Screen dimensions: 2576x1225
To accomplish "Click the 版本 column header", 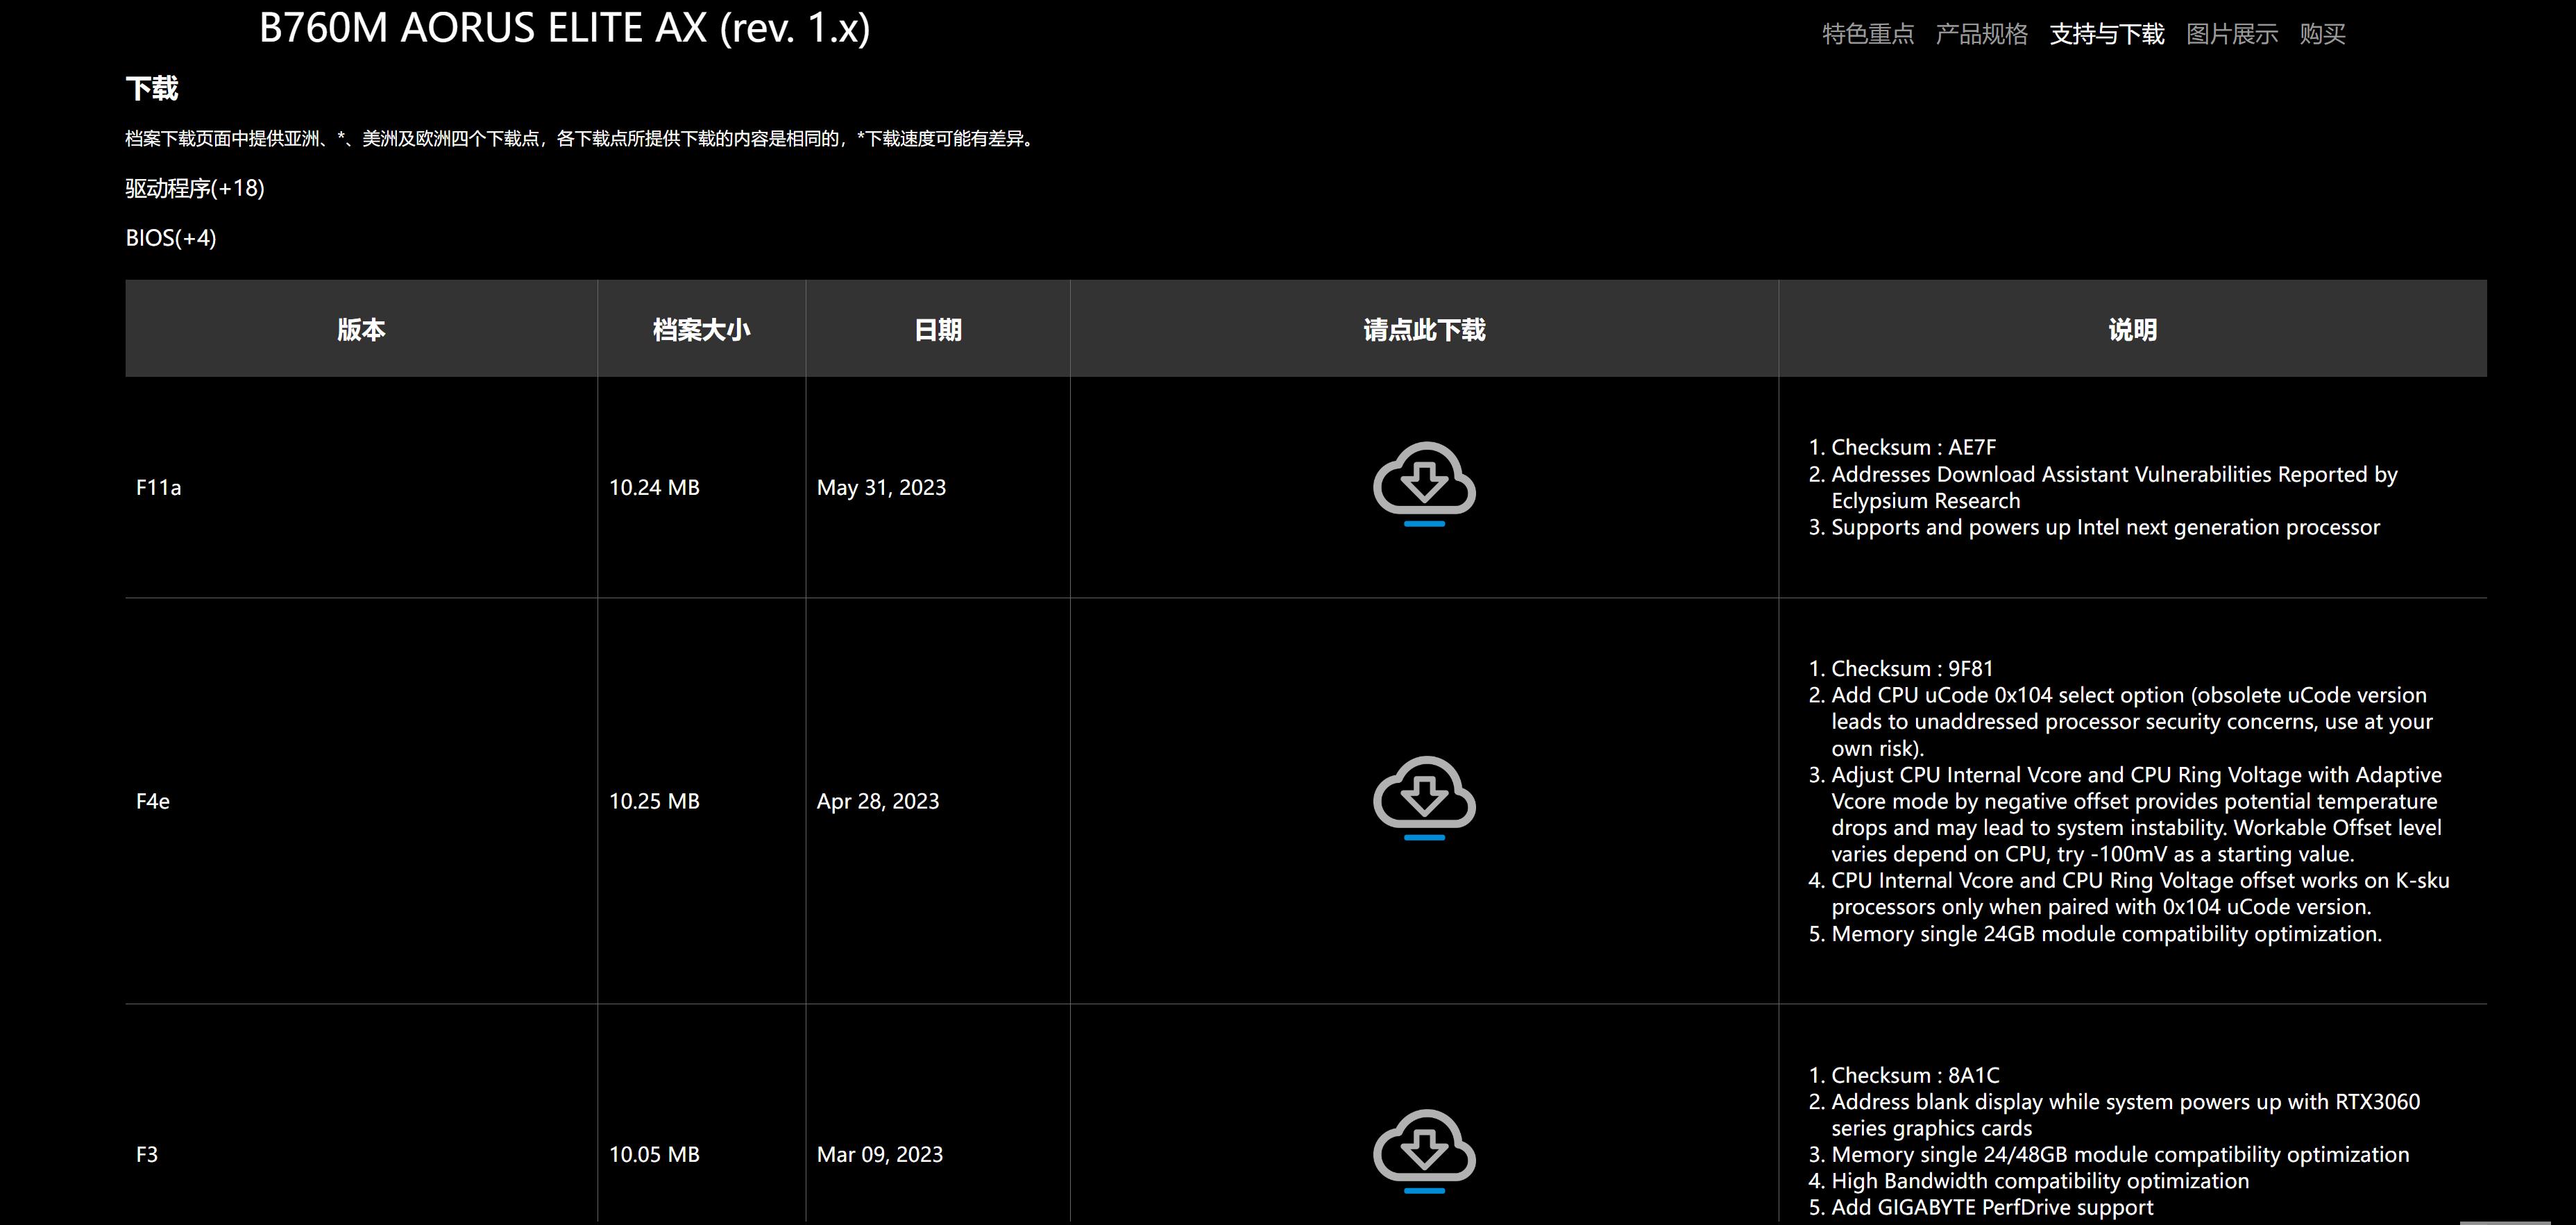I will [361, 330].
